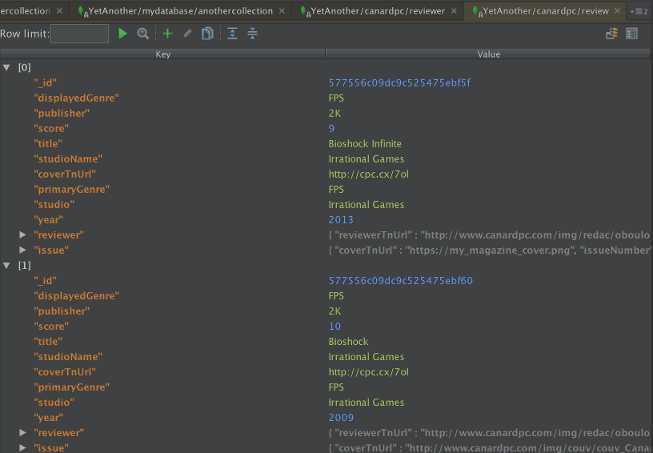Collapse the [0] document node
Screen dimensions: 653x453
pyautogui.click(x=7, y=67)
